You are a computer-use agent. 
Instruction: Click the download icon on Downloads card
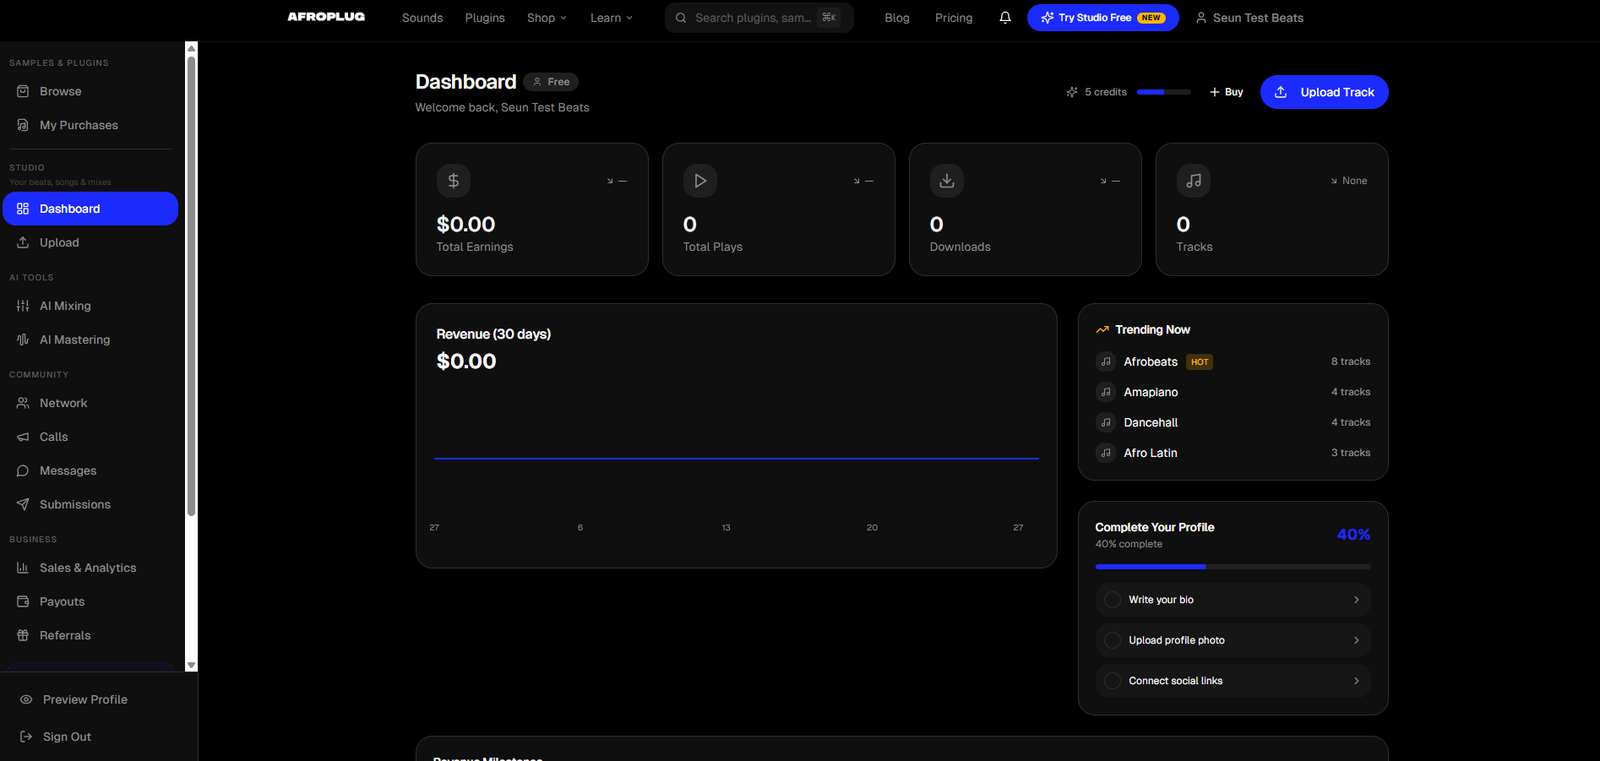click(946, 181)
